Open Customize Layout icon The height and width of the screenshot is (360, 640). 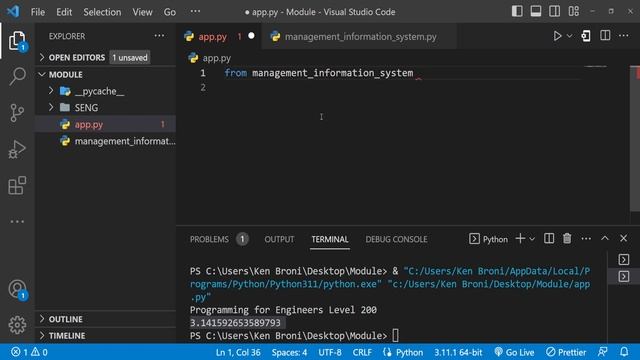(x=573, y=11)
